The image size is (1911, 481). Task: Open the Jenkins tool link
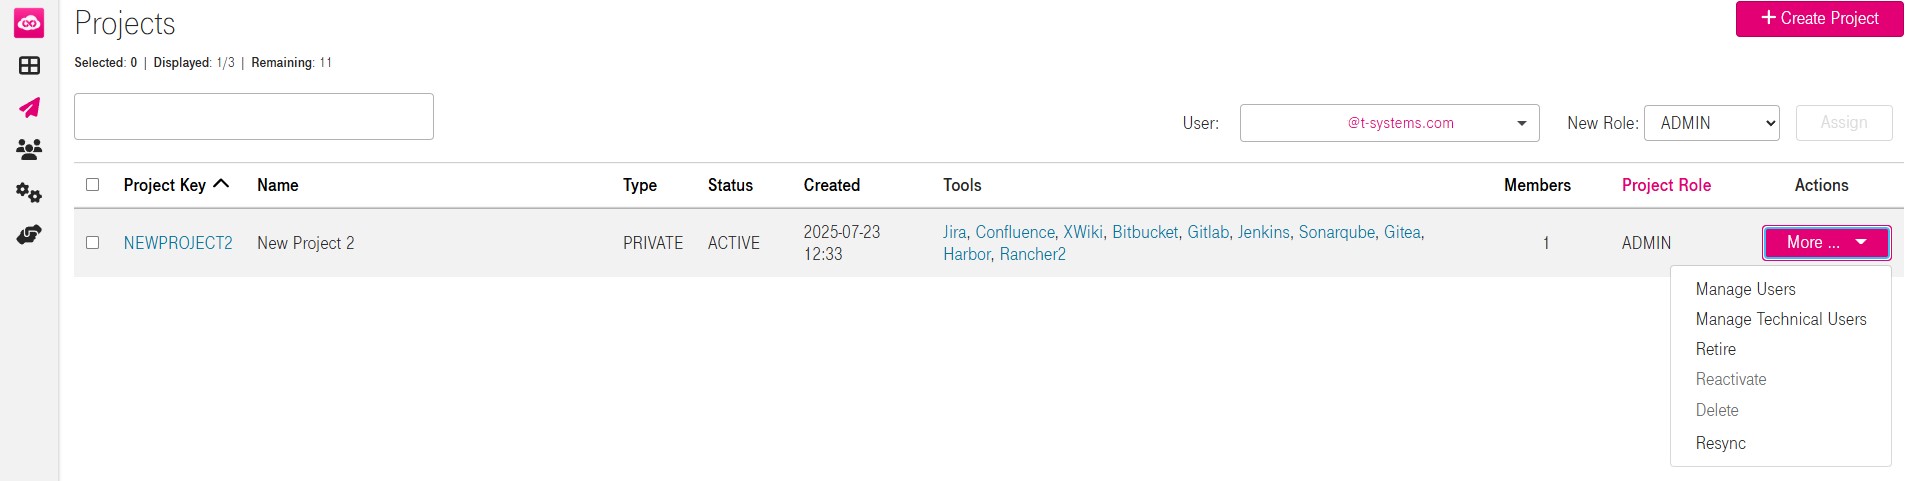click(1264, 232)
